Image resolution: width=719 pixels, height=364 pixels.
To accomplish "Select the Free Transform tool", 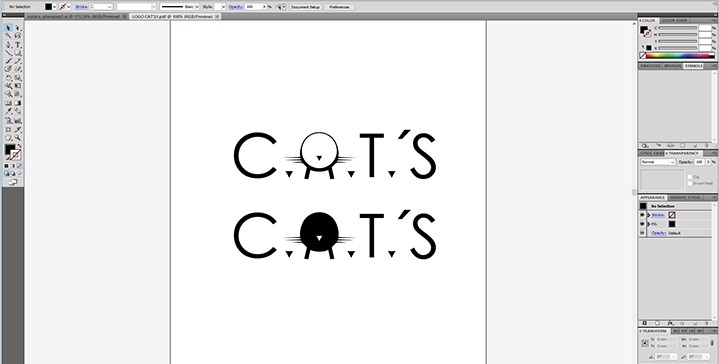I will click(18, 86).
